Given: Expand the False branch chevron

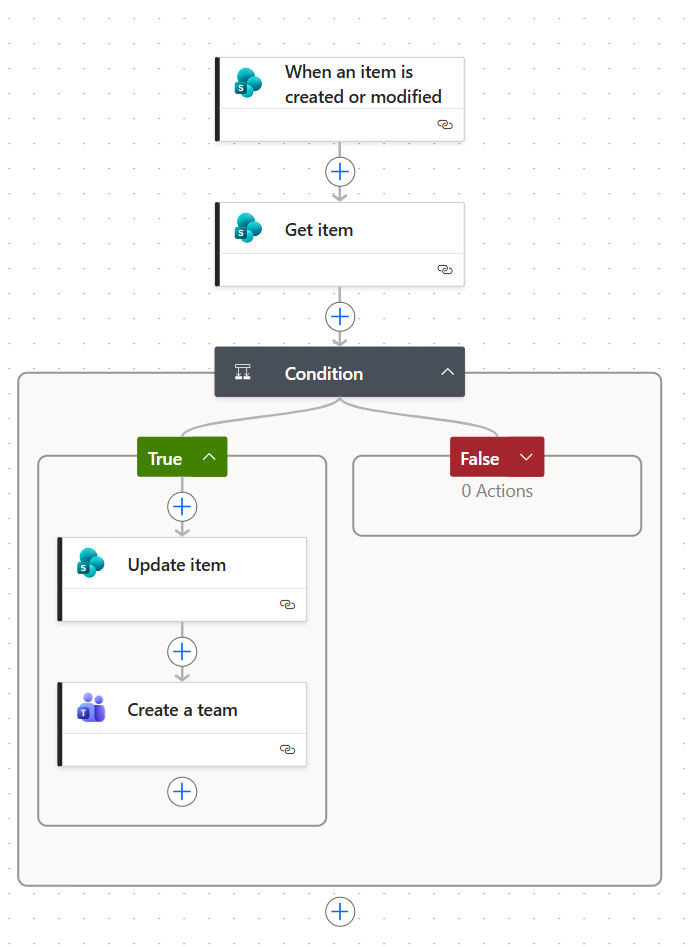Looking at the screenshot, I should coord(526,457).
